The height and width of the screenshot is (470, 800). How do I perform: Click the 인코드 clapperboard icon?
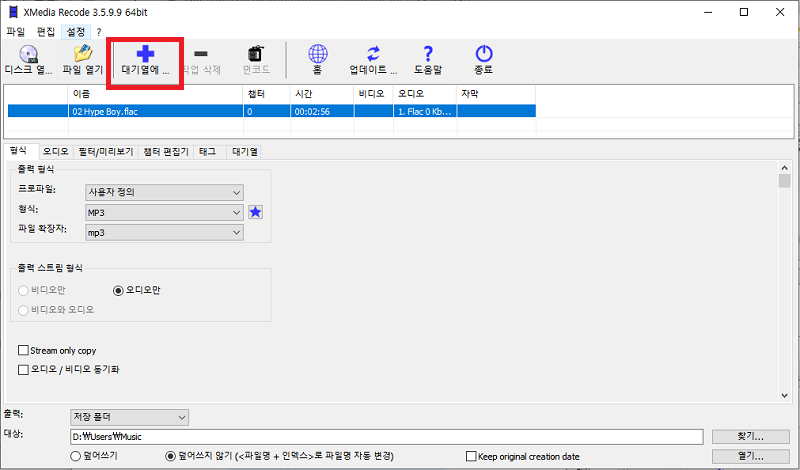(x=256, y=54)
